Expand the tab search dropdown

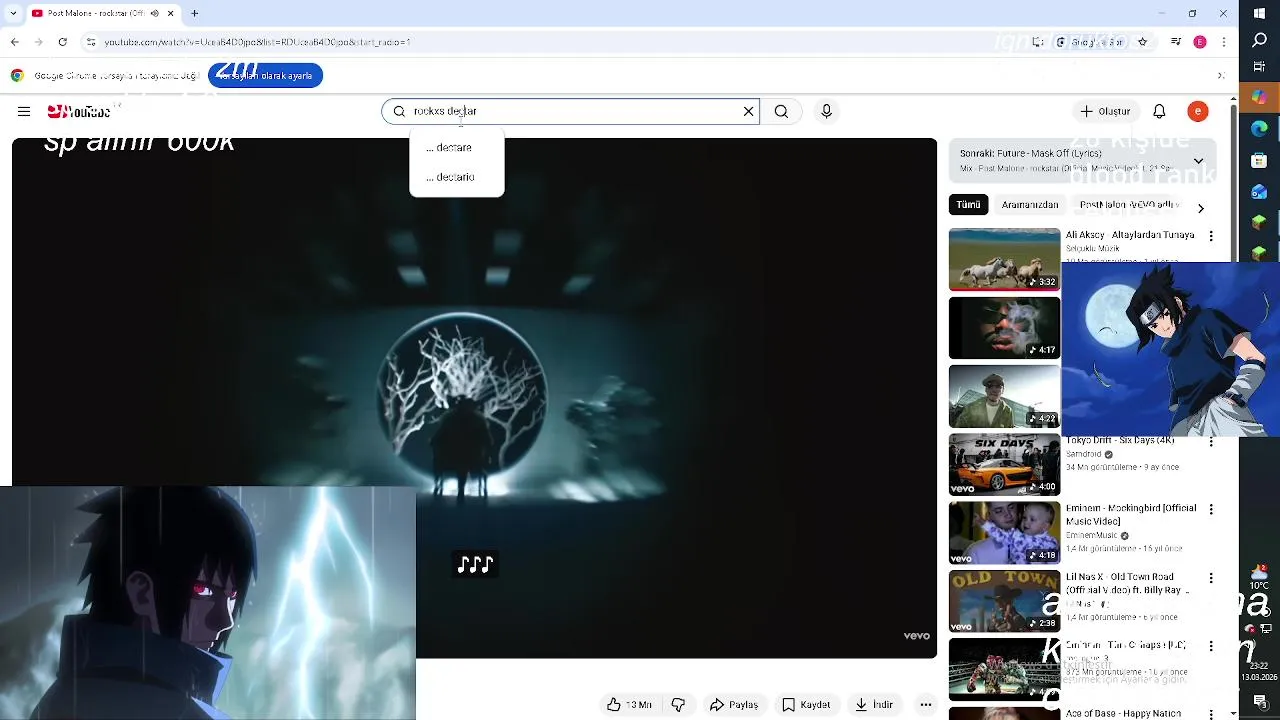tap(11, 13)
